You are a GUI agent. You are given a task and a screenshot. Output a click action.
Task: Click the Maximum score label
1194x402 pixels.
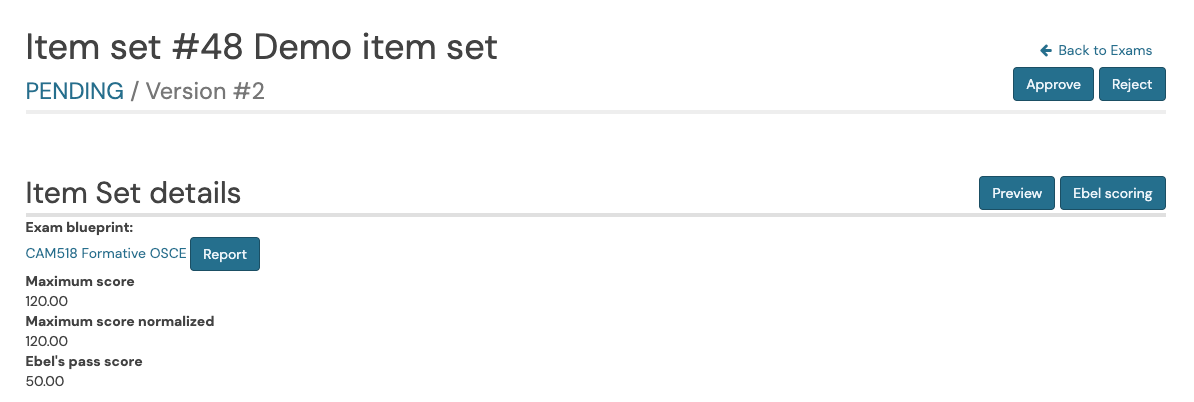coord(80,281)
